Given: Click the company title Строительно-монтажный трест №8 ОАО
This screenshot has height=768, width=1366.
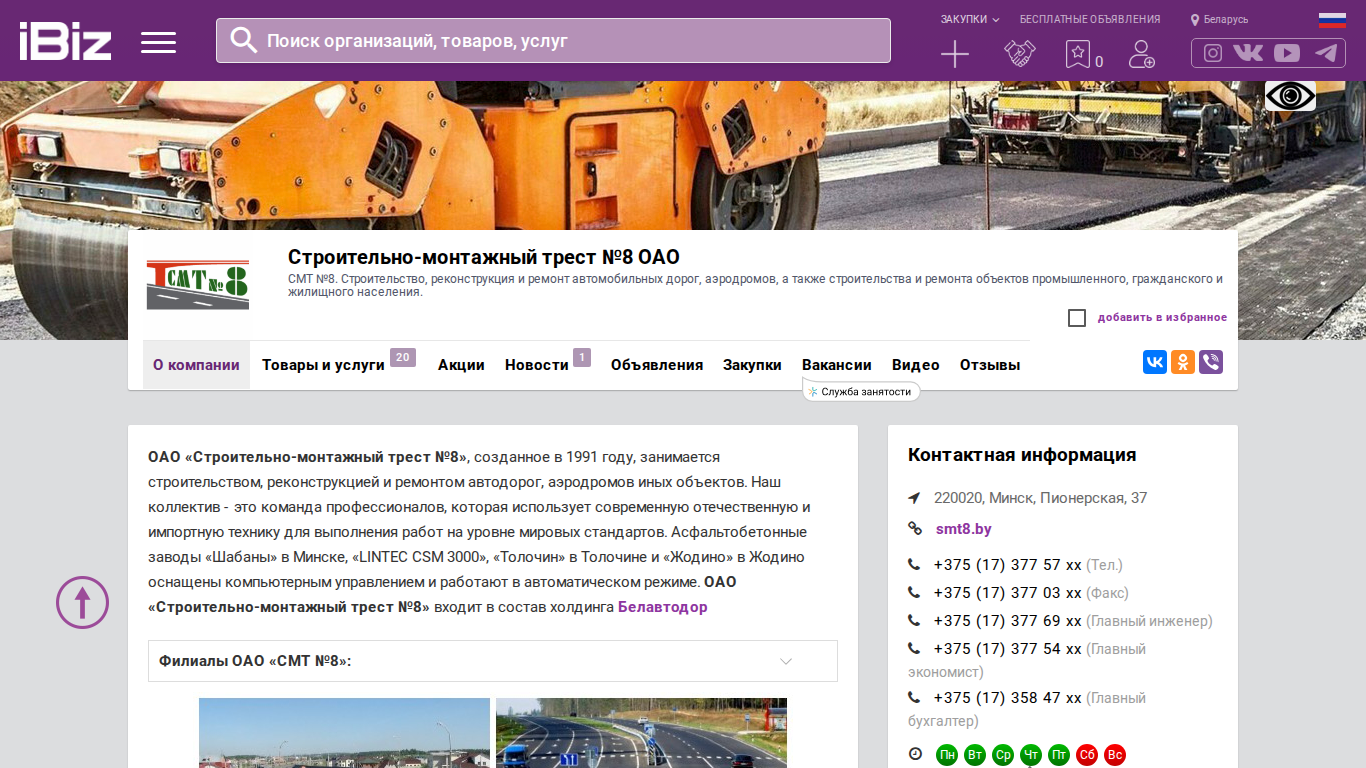Looking at the screenshot, I should [x=484, y=257].
